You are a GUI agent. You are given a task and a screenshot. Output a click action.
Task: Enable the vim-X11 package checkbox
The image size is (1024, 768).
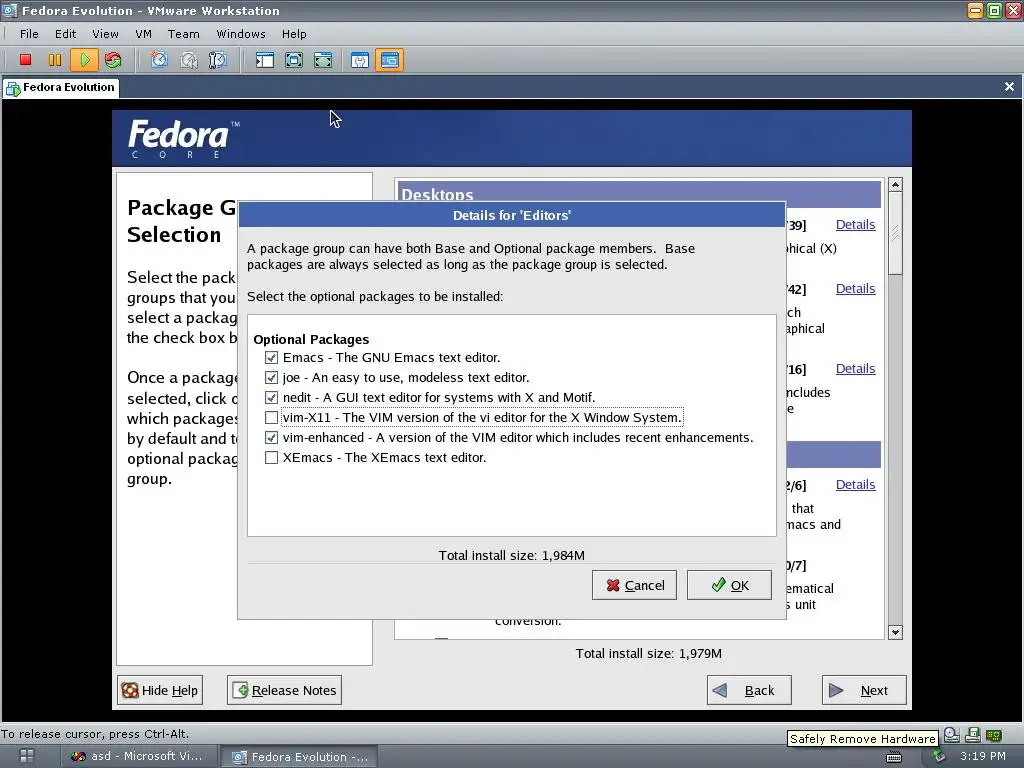tap(271, 417)
